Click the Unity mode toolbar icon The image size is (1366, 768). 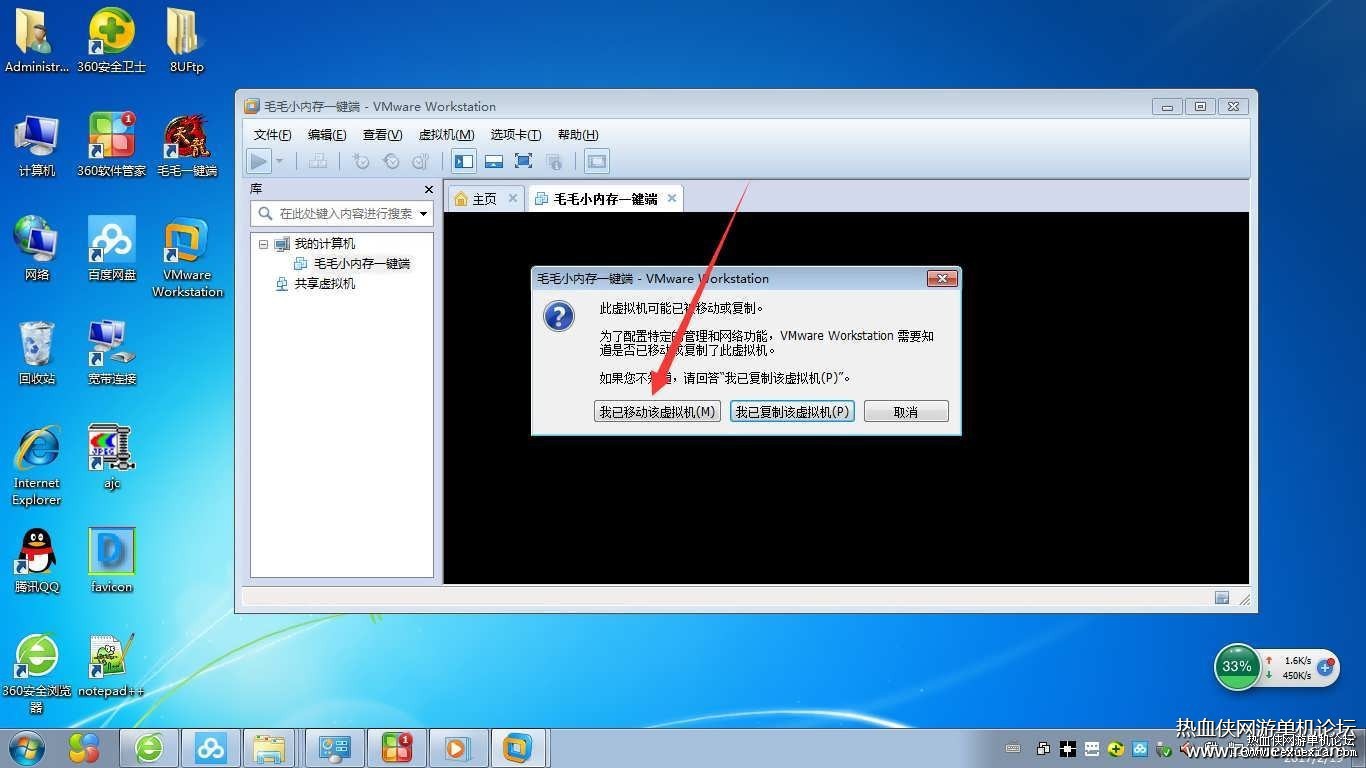click(x=554, y=161)
